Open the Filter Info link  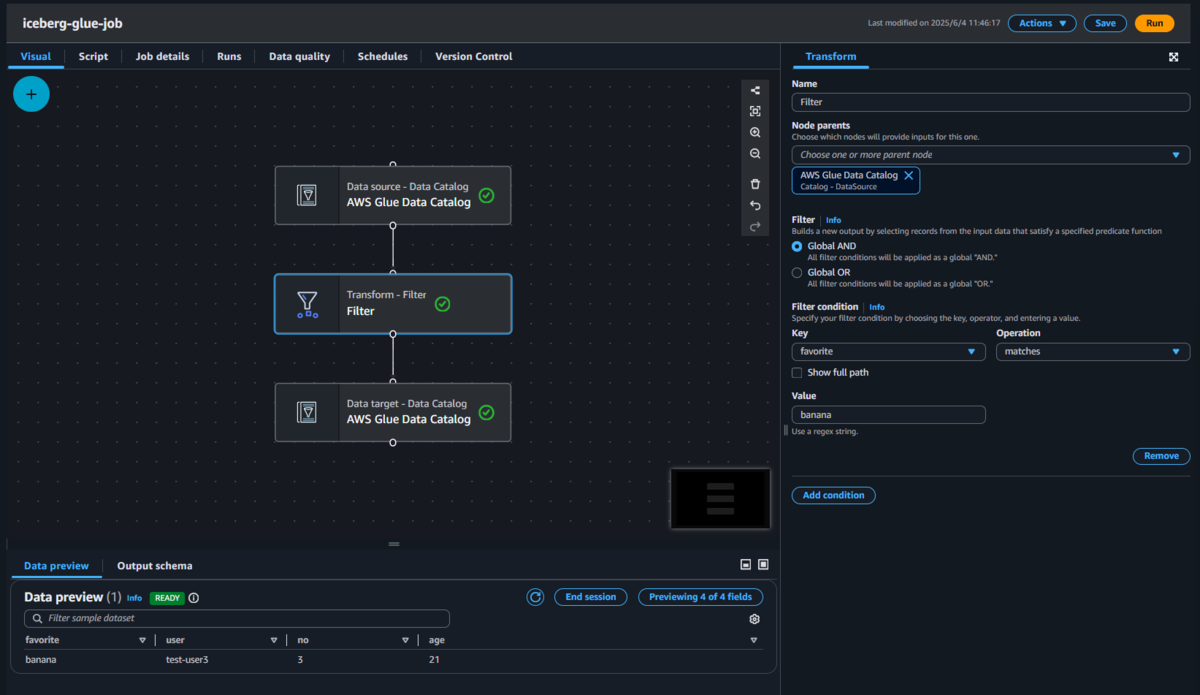point(833,220)
